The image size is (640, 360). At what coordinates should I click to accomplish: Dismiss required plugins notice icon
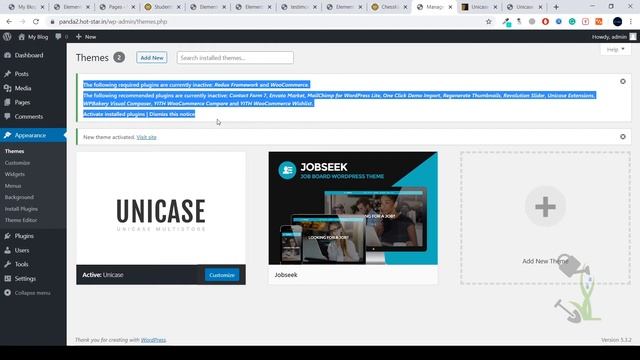[623, 82]
